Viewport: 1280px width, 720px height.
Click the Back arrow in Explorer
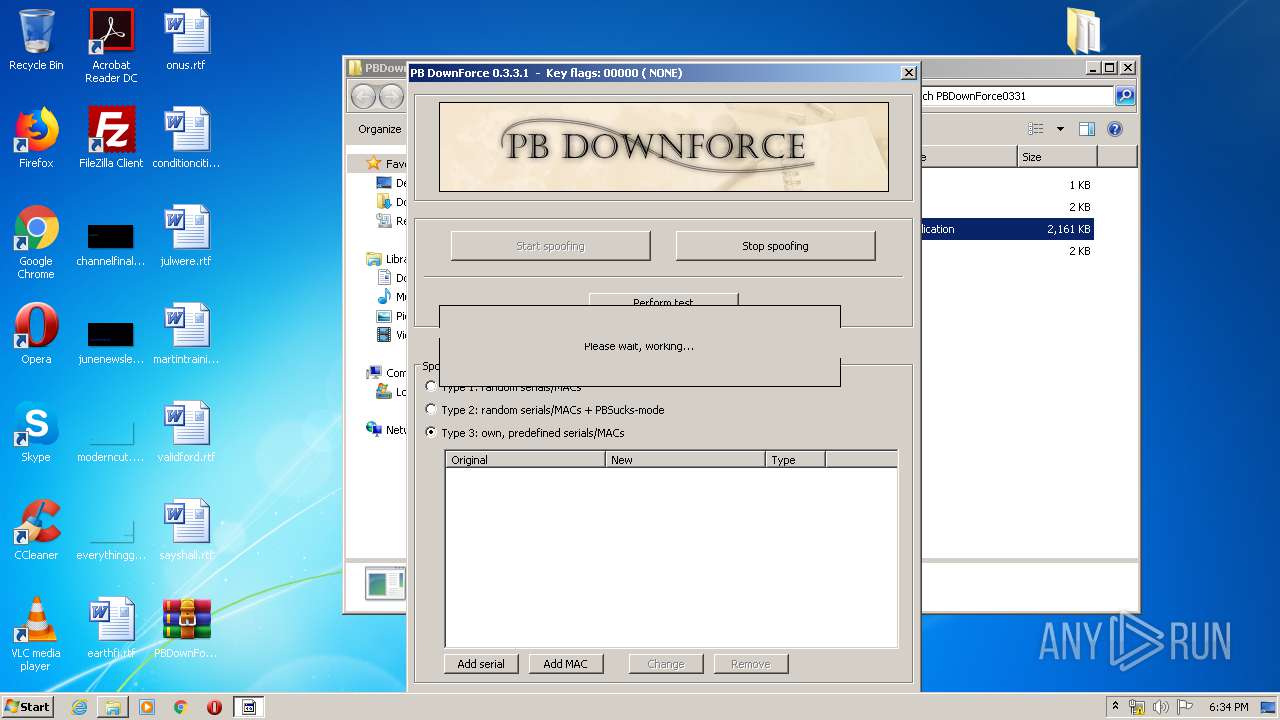click(363, 96)
